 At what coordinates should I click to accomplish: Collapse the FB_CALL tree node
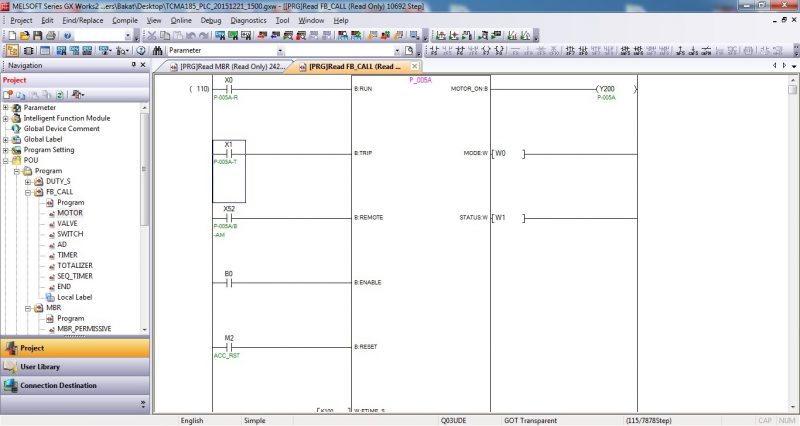pyautogui.click(x=28, y=192)
